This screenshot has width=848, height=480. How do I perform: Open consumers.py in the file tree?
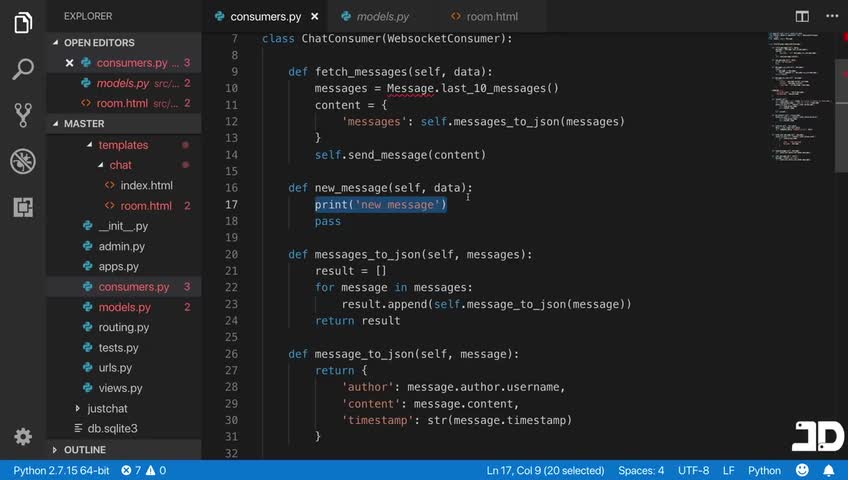pos(123,286)
